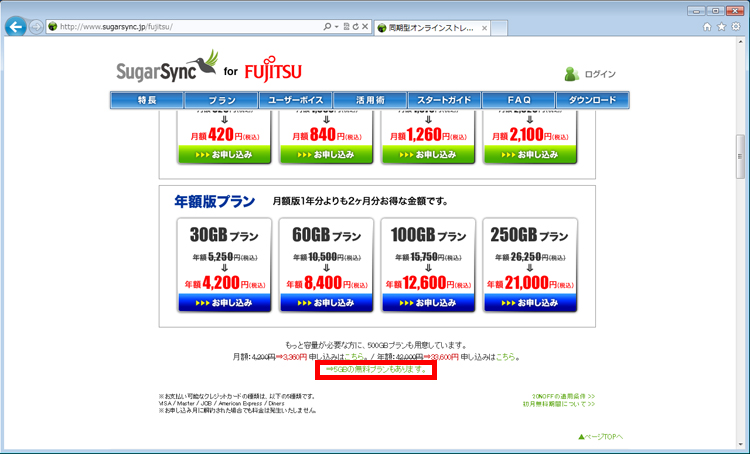Screen dimensions: 750x454
Task: Click the browser Back arrow button
Action: click(x=15, y=27)
